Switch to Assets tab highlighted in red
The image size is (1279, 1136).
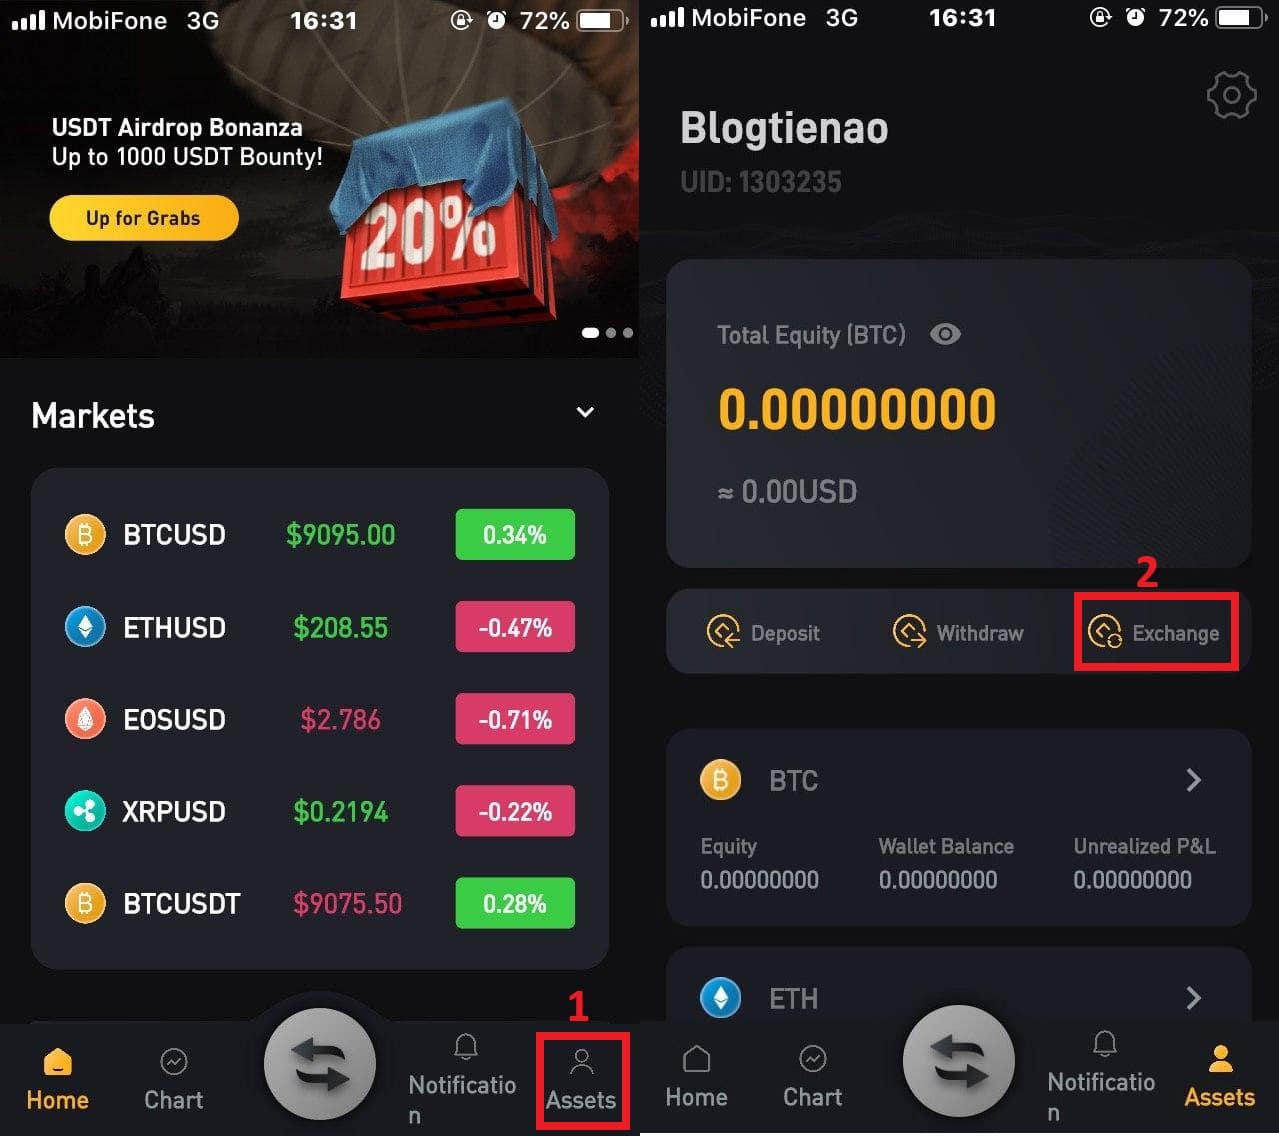582,1081
